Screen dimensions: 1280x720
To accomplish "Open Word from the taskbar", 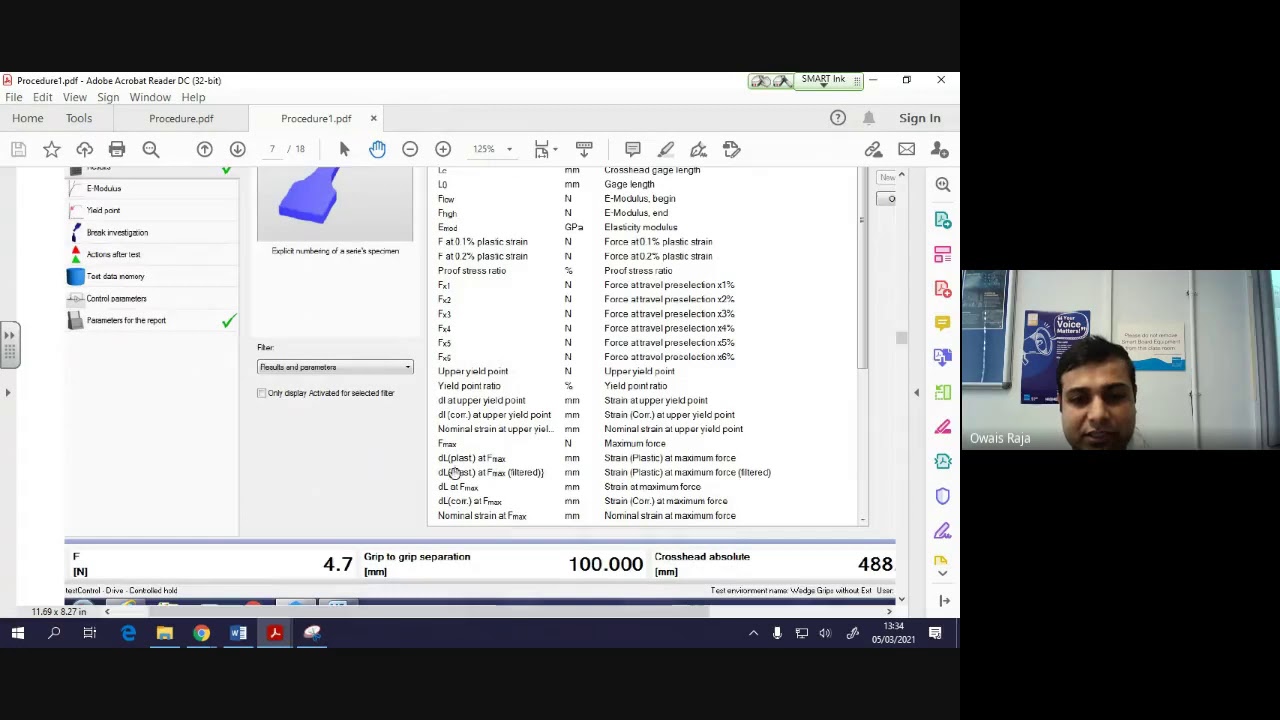I will click(238, 633).
